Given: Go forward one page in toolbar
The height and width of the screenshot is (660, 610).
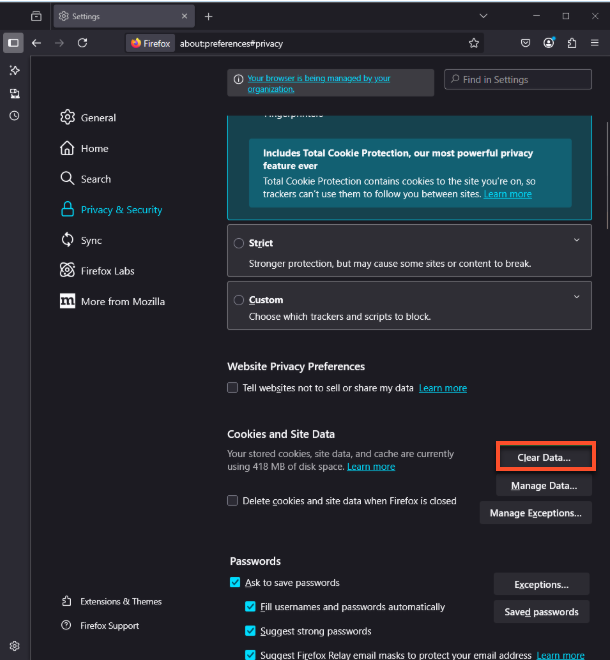Looking at the screenshot, I should coord(59,43).
